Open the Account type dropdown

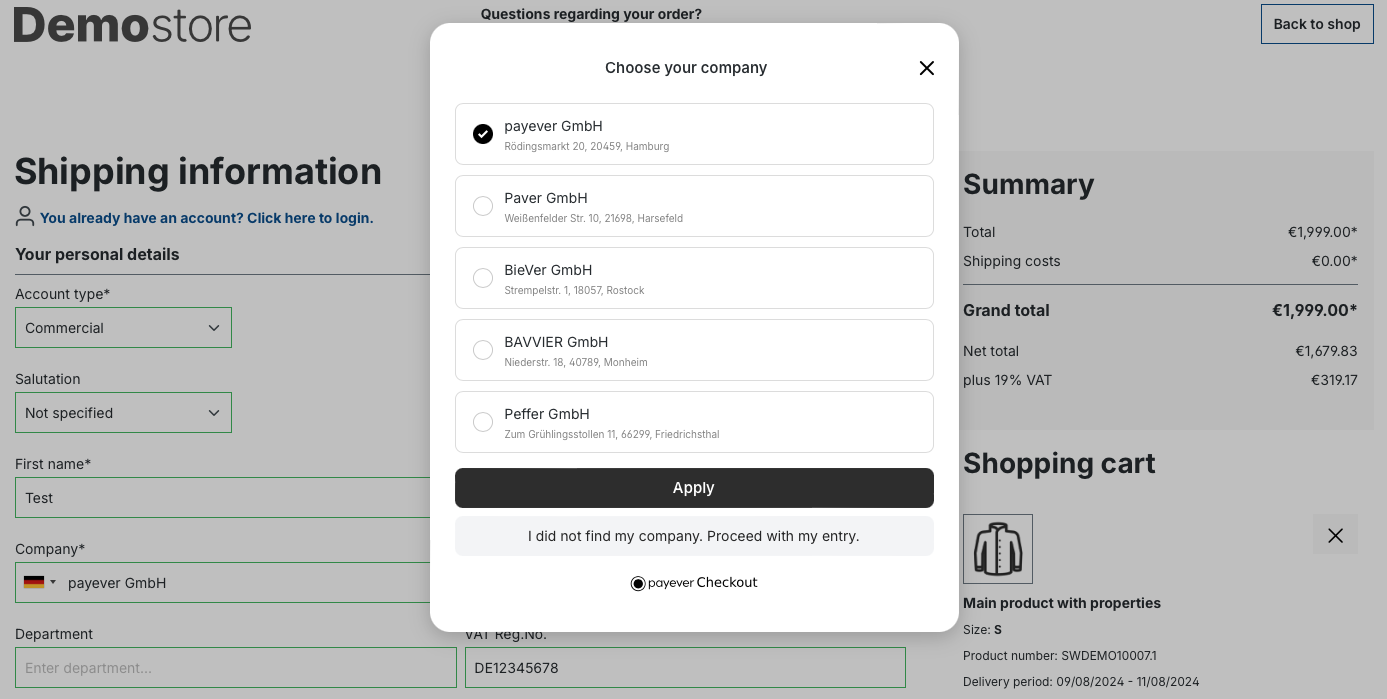coord(123,328)
